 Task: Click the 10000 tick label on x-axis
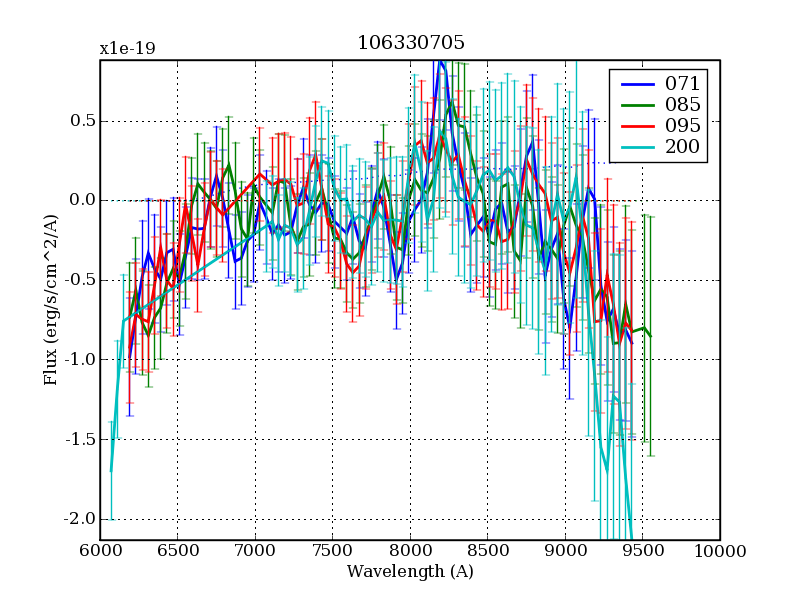[x=720, y=551]
